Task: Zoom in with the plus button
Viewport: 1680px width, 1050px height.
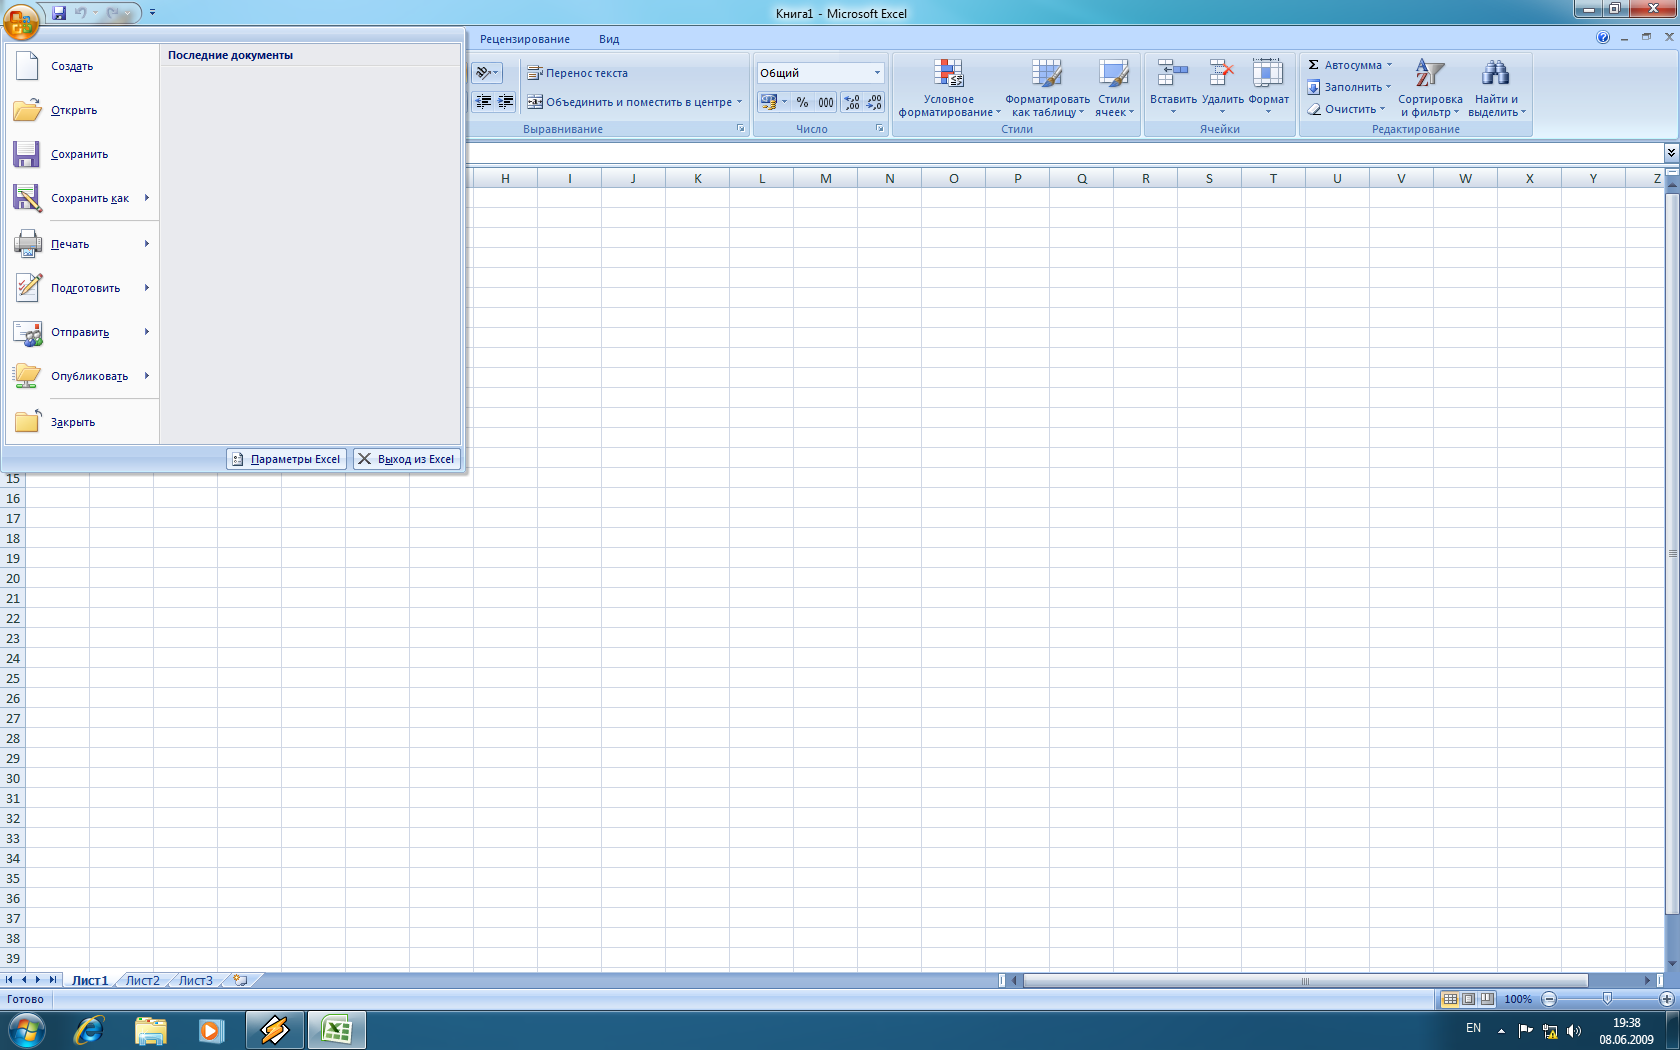Action: click(1666, 999)
